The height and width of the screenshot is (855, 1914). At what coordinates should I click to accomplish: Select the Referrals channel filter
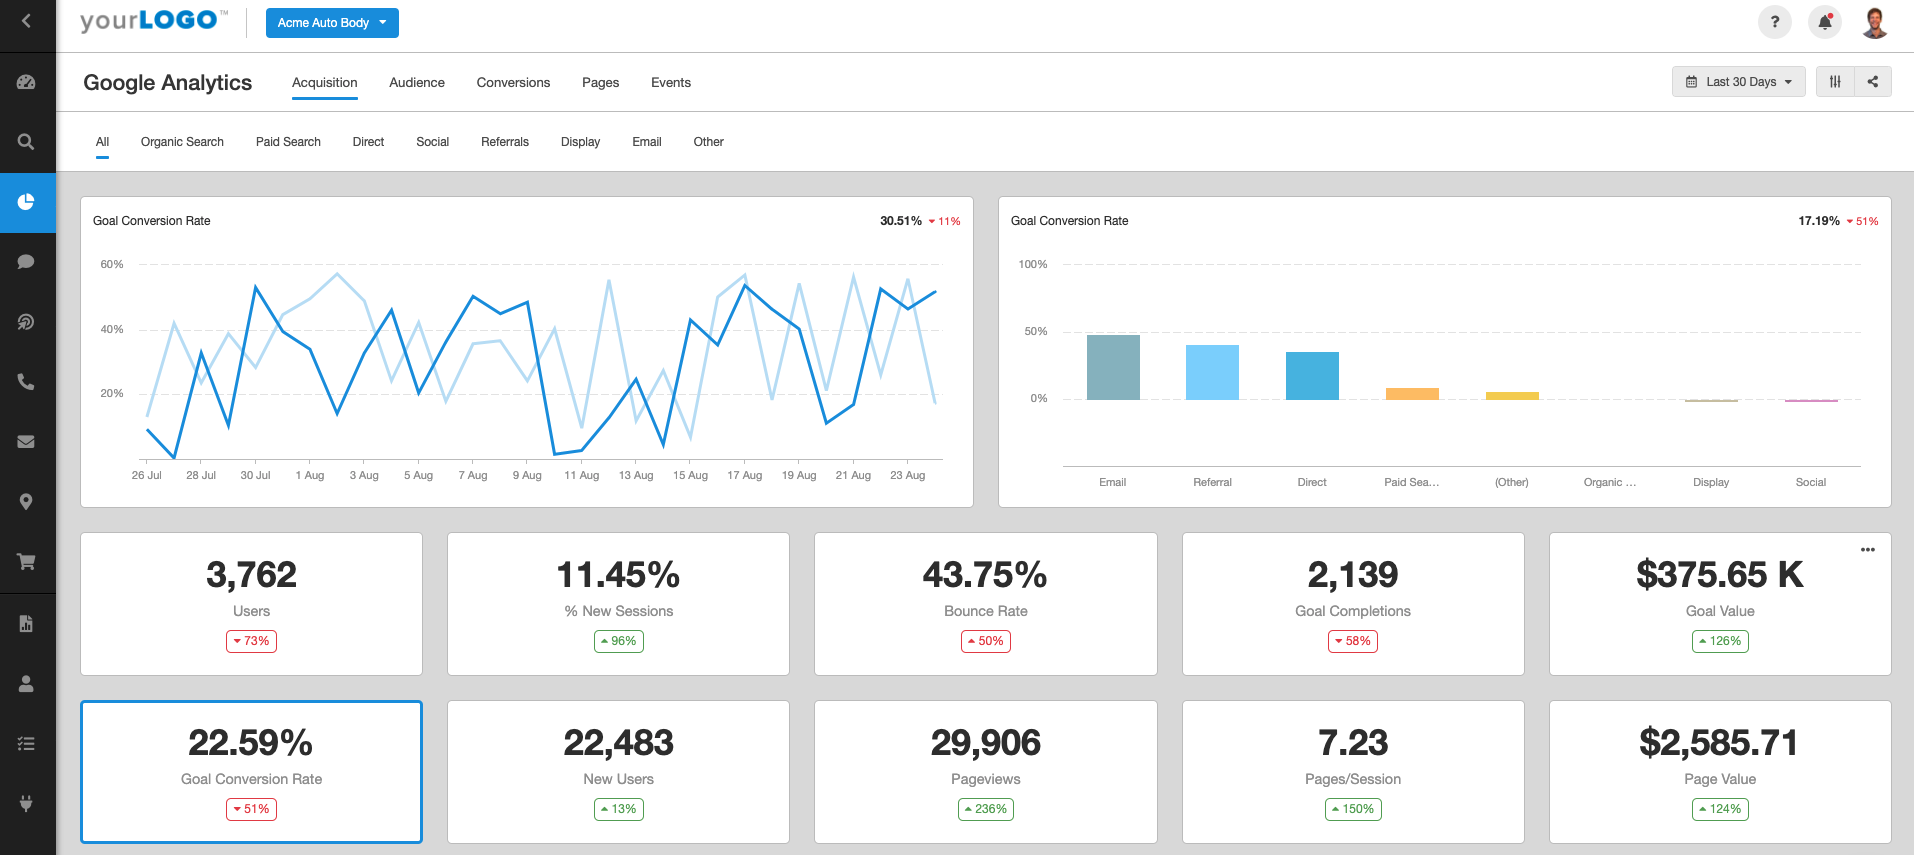click(505, 142)
